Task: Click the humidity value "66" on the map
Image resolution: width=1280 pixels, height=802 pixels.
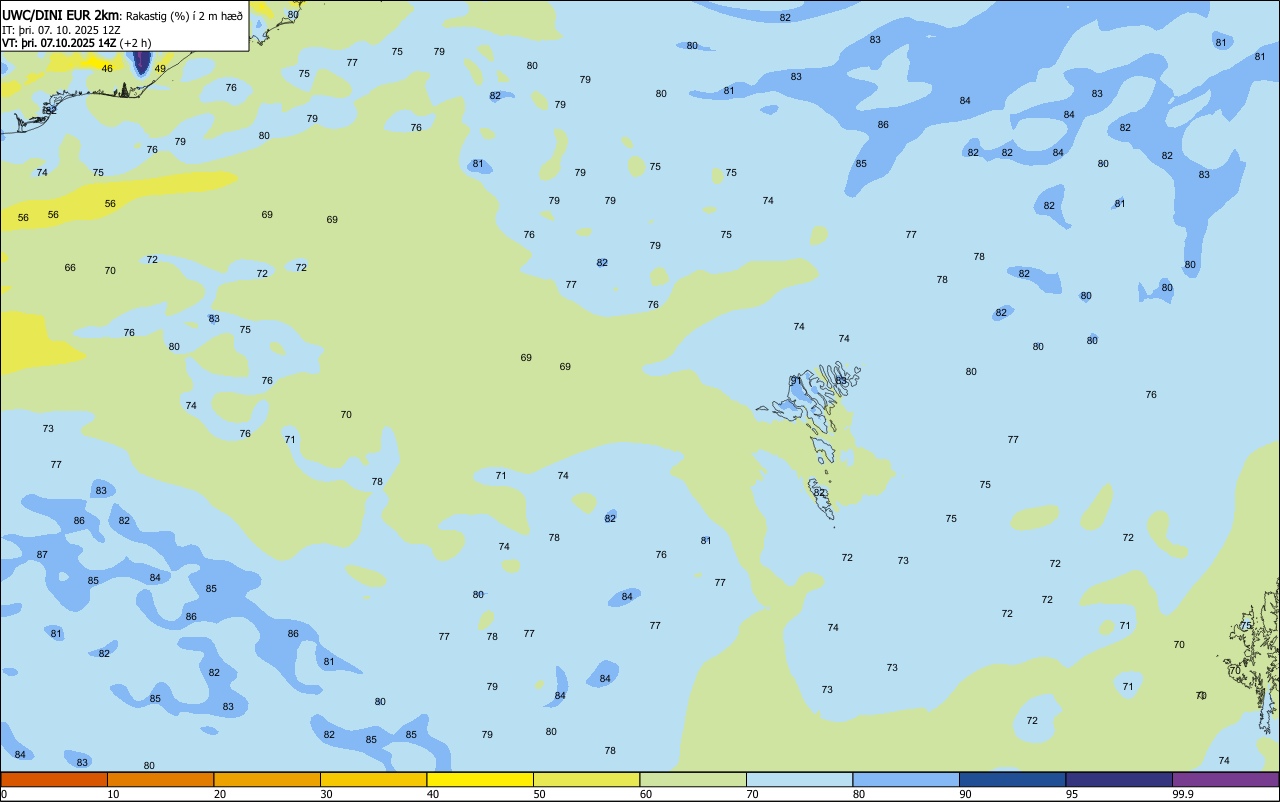Action: 70,268
